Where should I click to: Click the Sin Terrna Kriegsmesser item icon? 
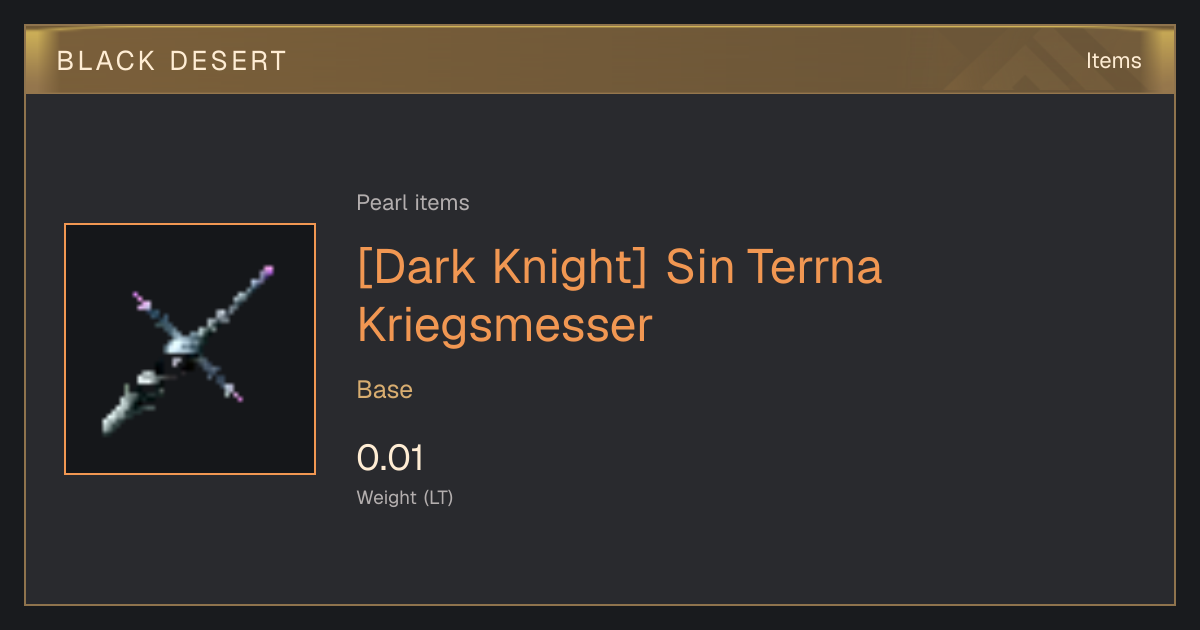(190, 349)
